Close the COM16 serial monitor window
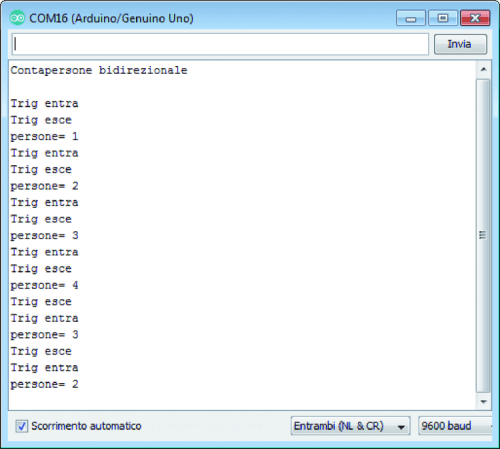500x449 pixels. pyautogui.click(x=475, y=18)
